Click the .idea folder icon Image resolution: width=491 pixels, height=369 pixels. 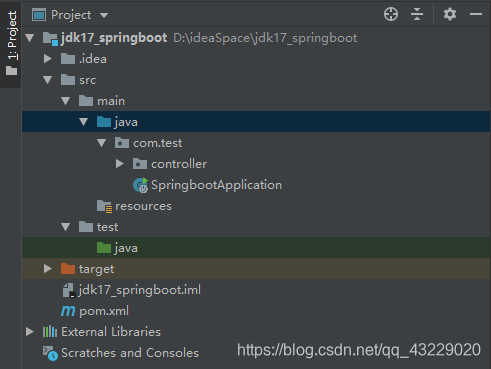[68, 59]
